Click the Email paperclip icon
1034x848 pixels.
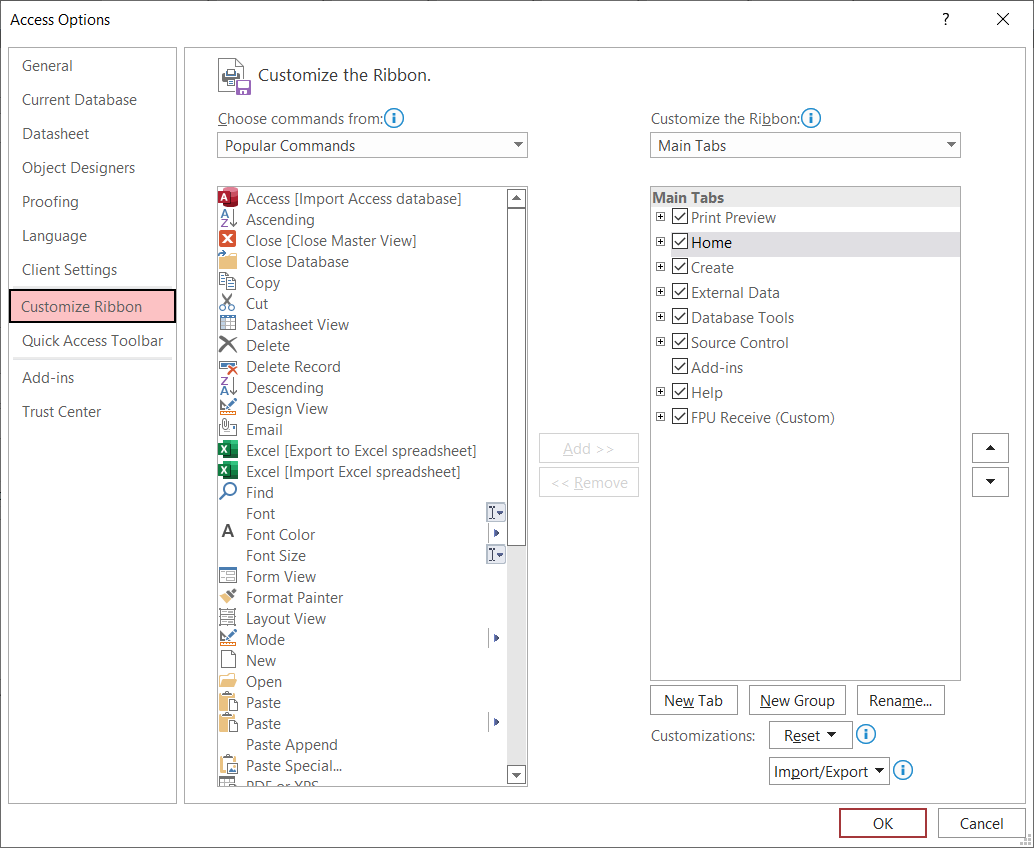pyautogui.click(x=228, y=429)
